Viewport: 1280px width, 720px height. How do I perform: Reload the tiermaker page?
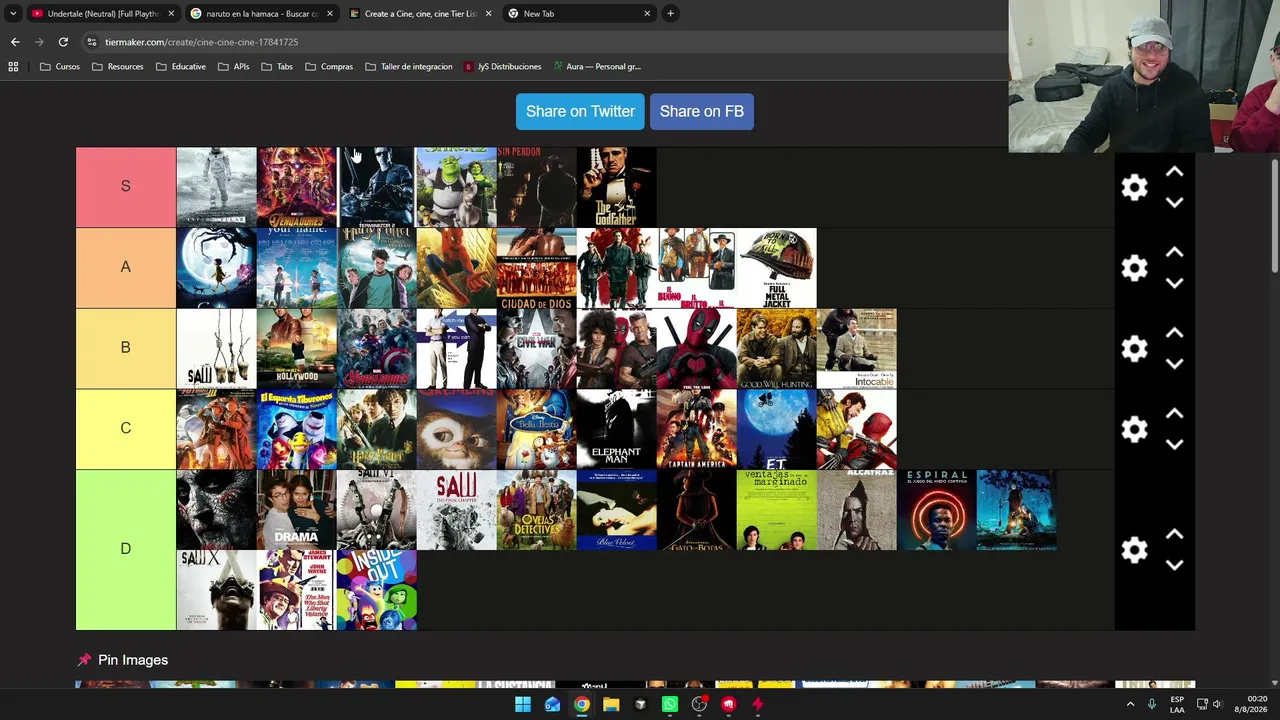[63, 42]
